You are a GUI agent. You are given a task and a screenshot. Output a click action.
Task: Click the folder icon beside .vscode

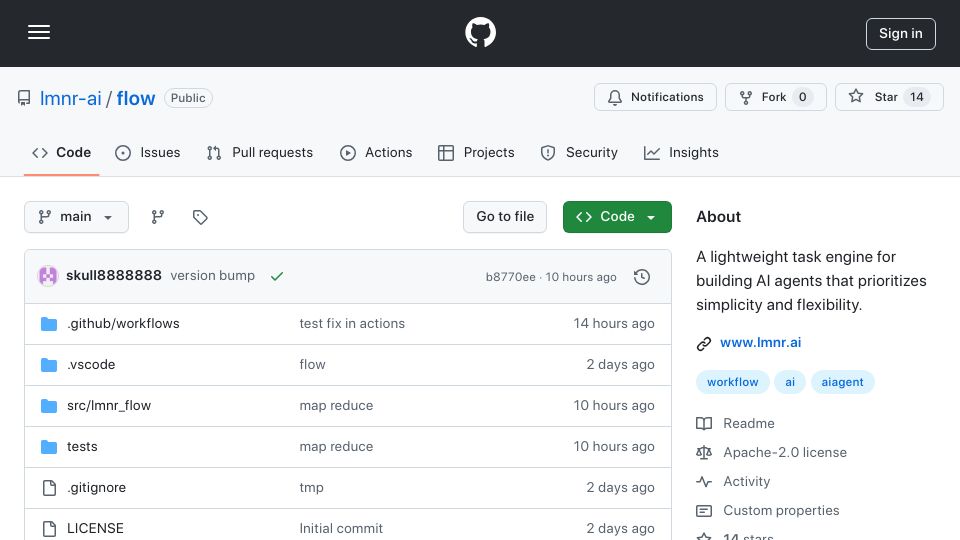click(49, 365)
